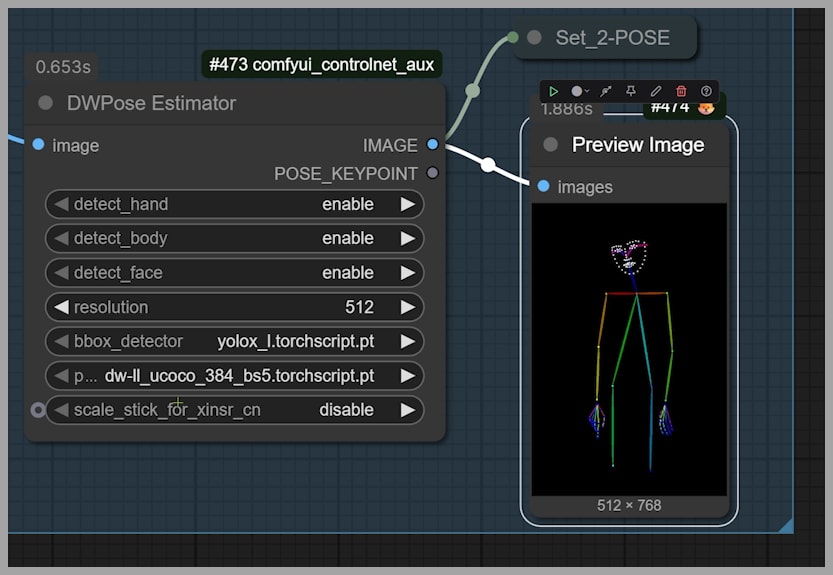Screen dimensions: 833x575
Task: Pin the Preview Image node
Action: click(630, 91)
